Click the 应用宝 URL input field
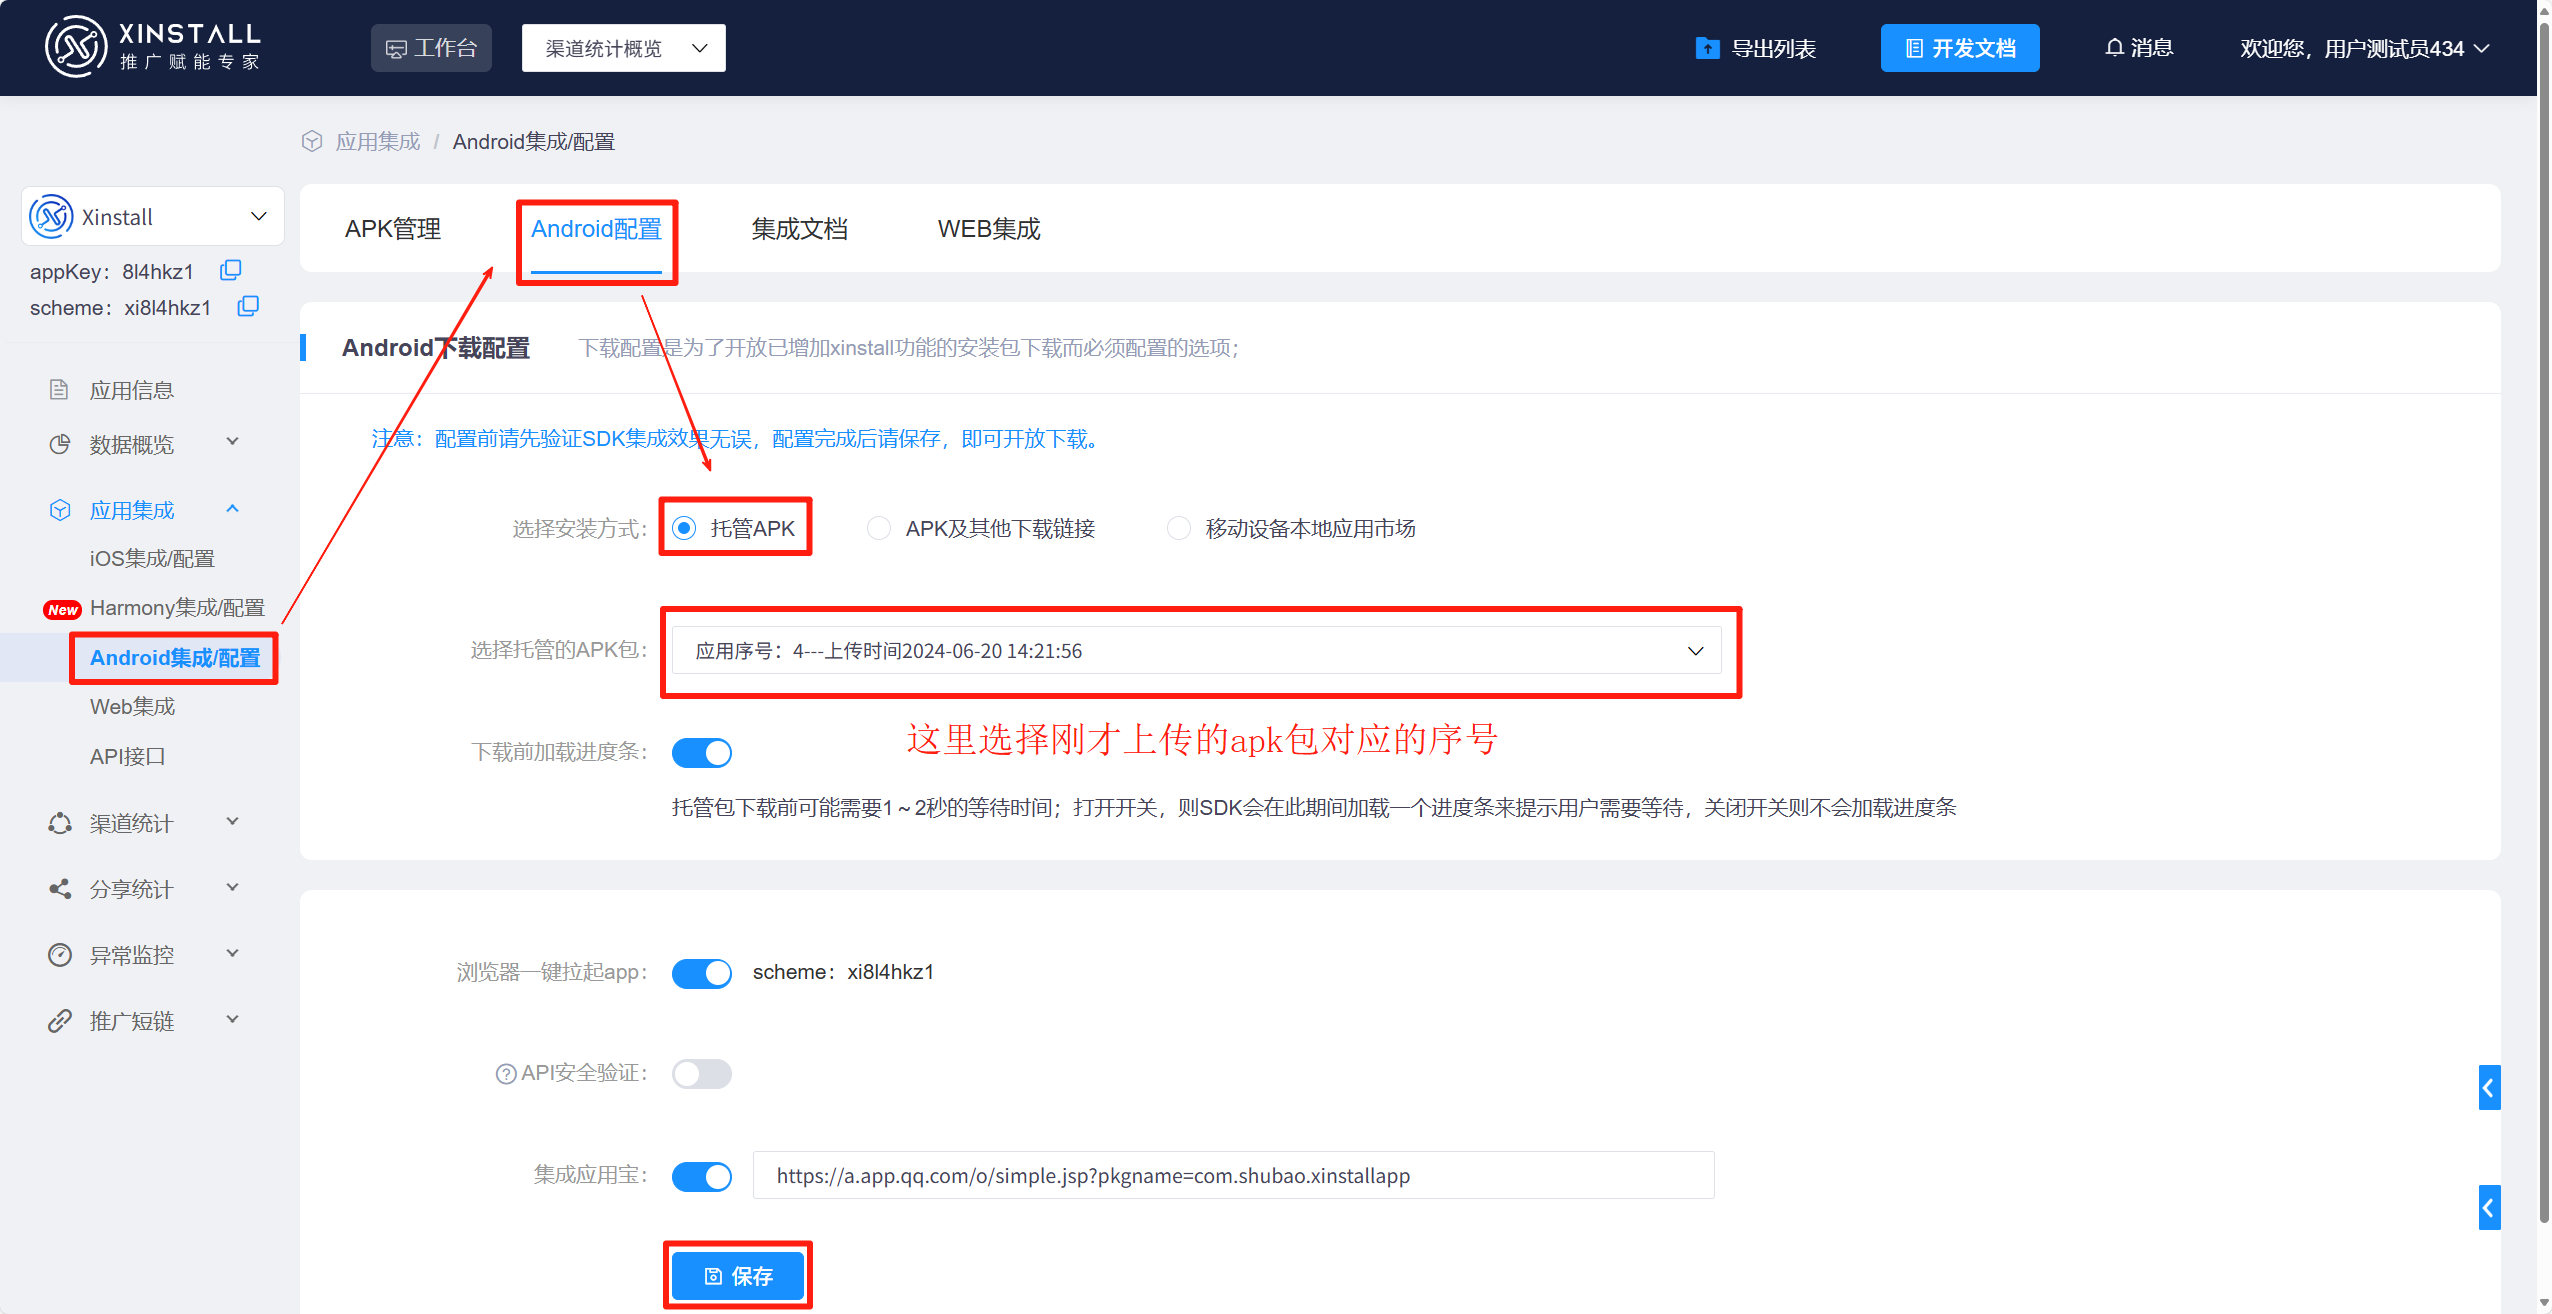 (x=1233, y=1176)
